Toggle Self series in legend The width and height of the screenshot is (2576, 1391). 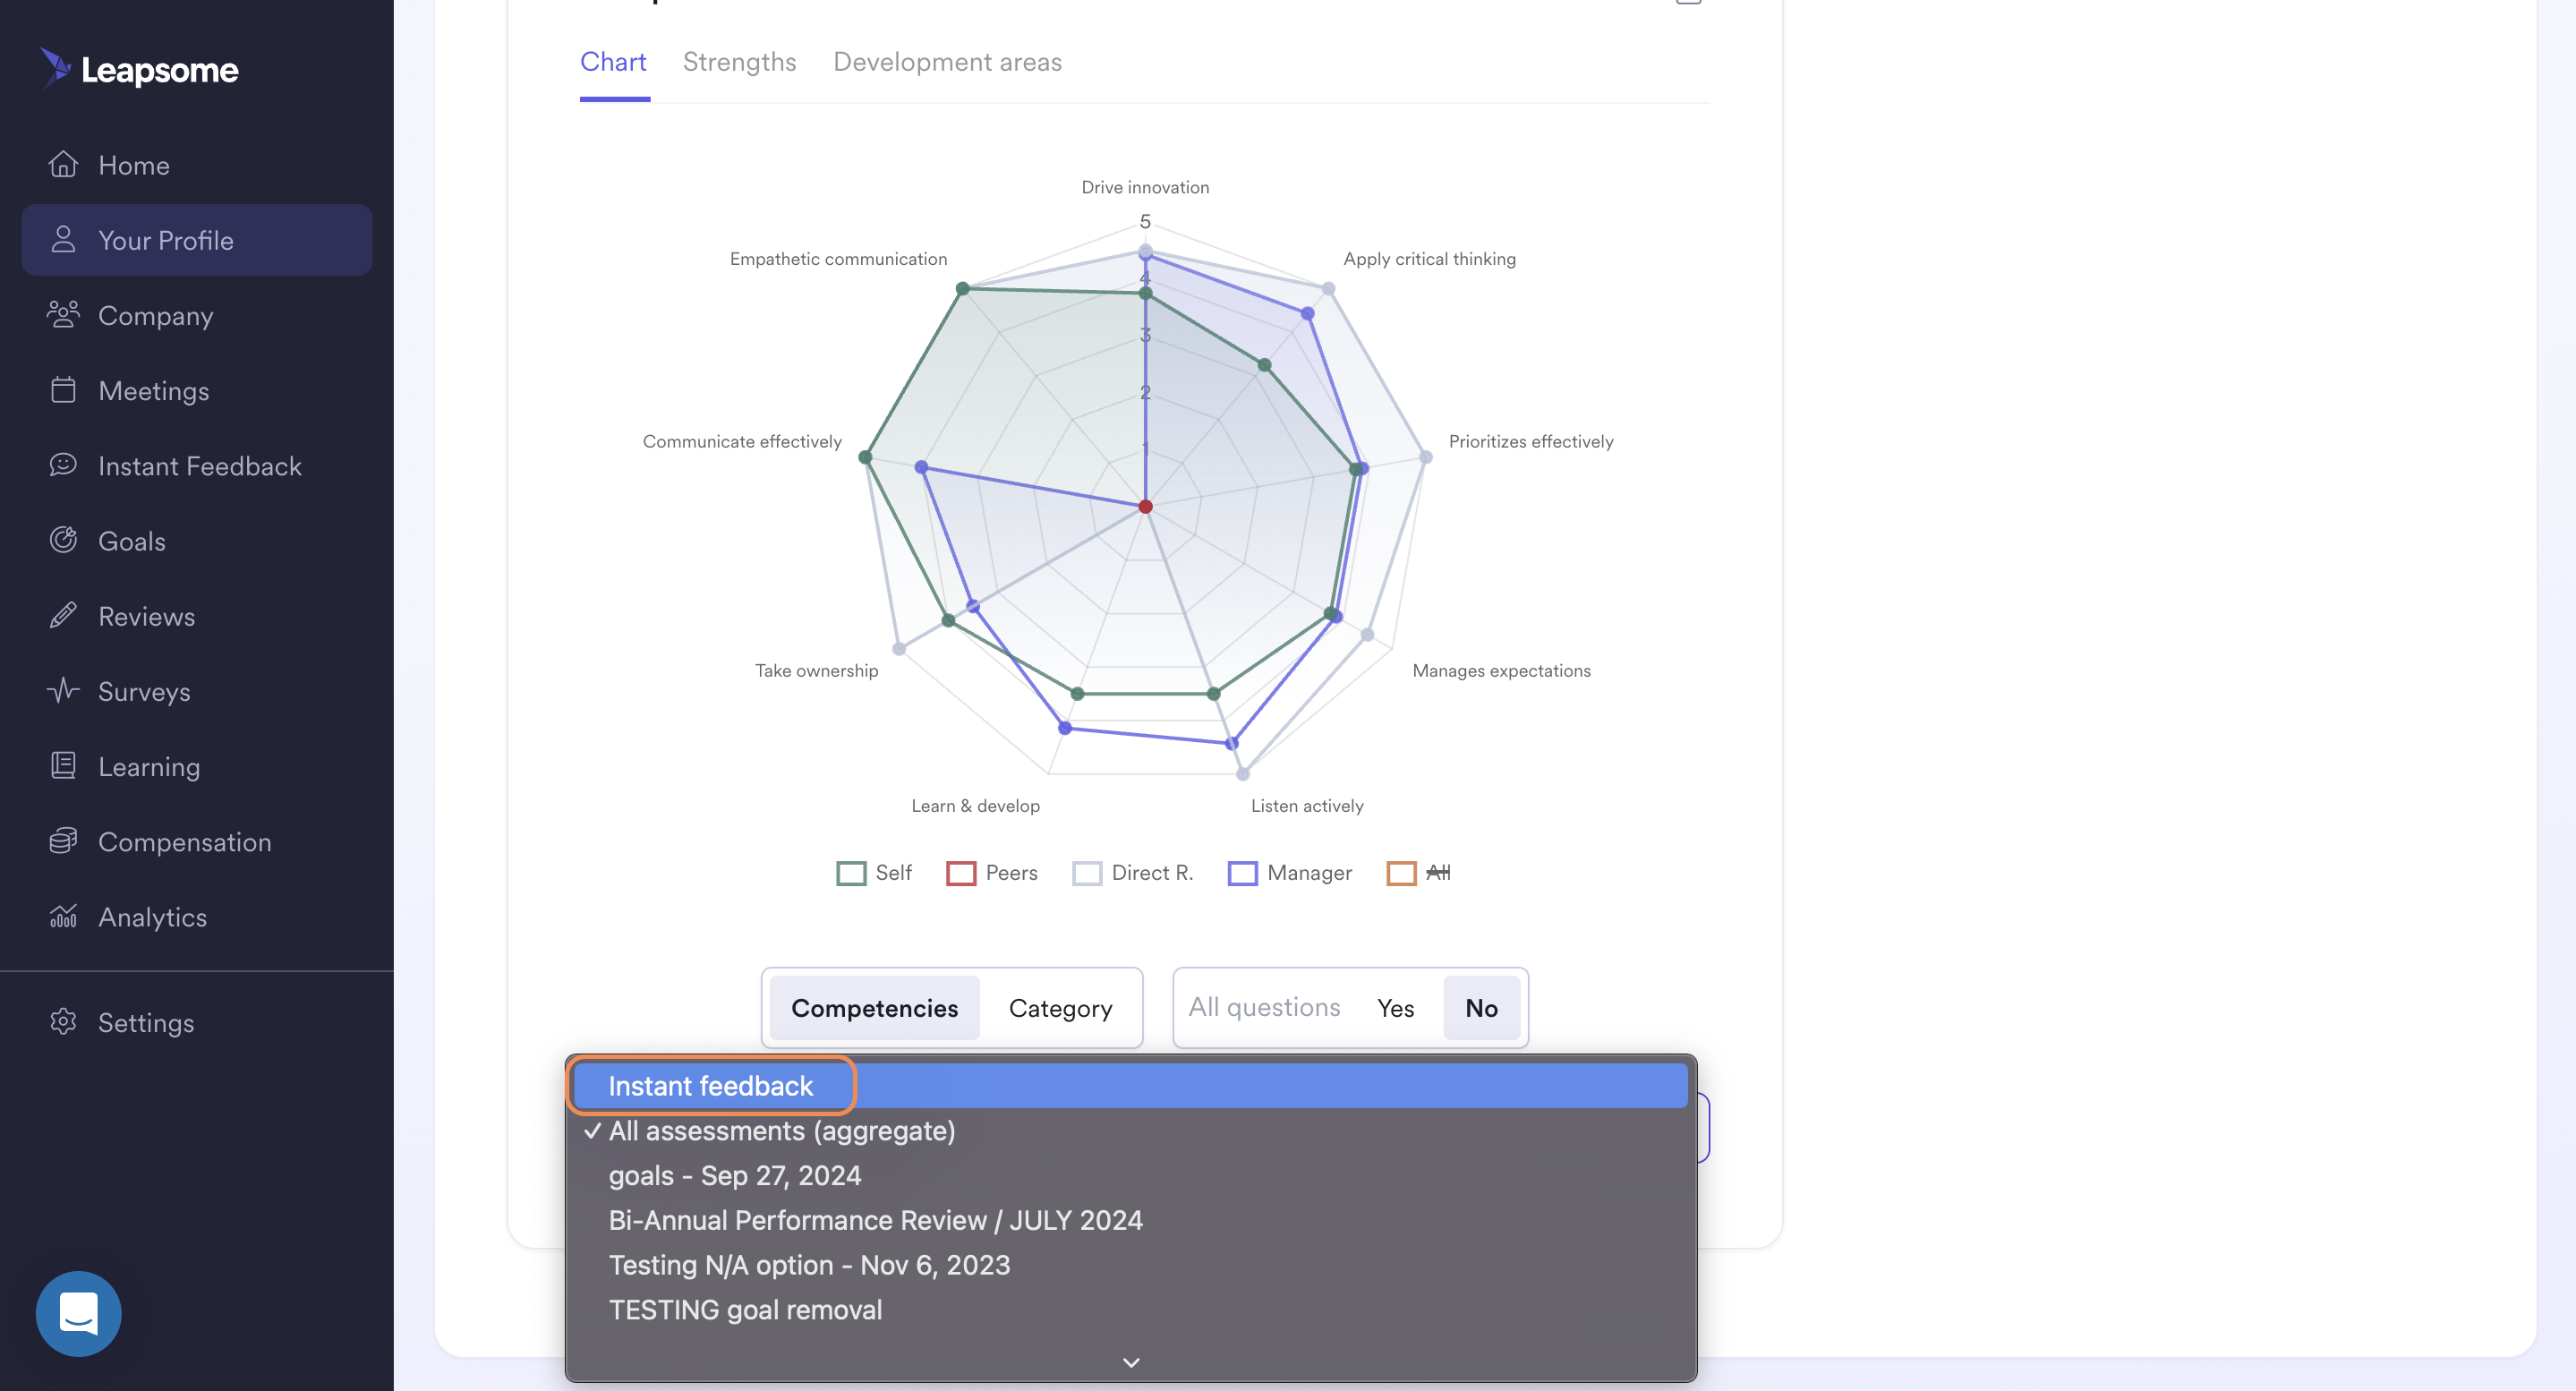(x=874, y=872)
